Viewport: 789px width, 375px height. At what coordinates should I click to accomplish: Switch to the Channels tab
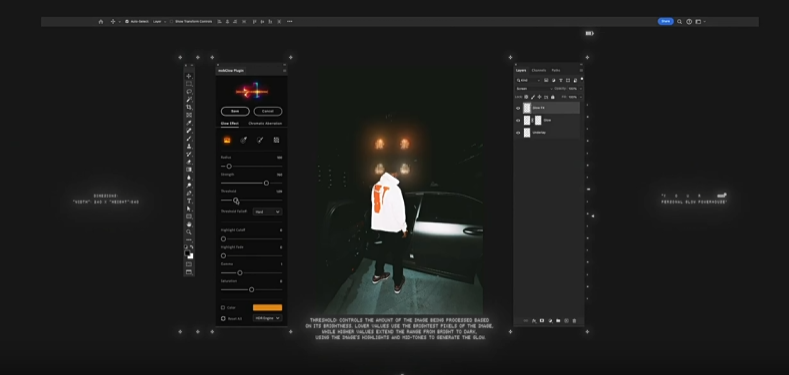[538, 70]
